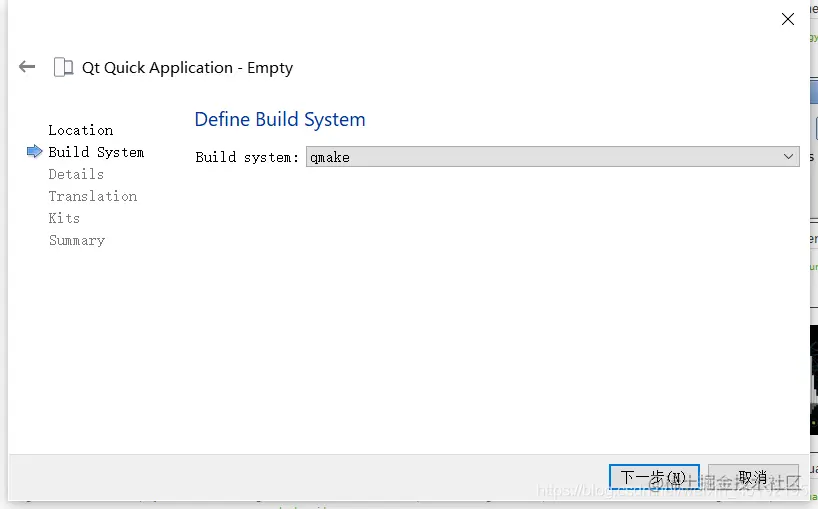Click the Translation step label

tap(93, 196)
